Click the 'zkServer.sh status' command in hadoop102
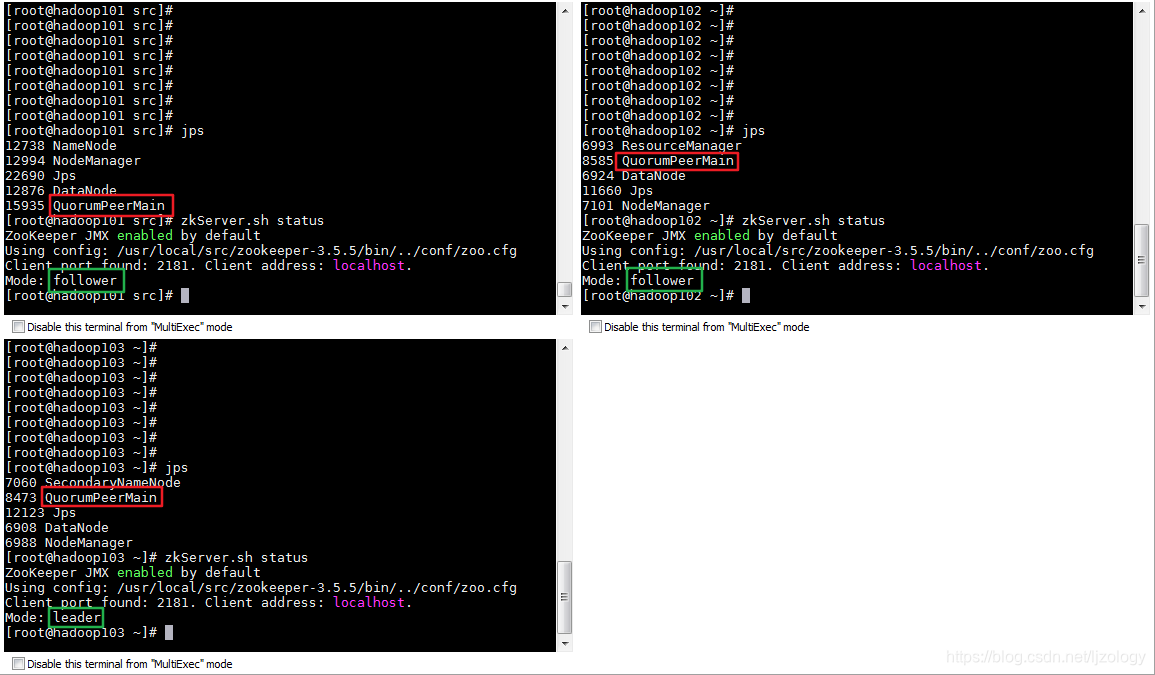The image size is (1155, 675). [813, 220]
